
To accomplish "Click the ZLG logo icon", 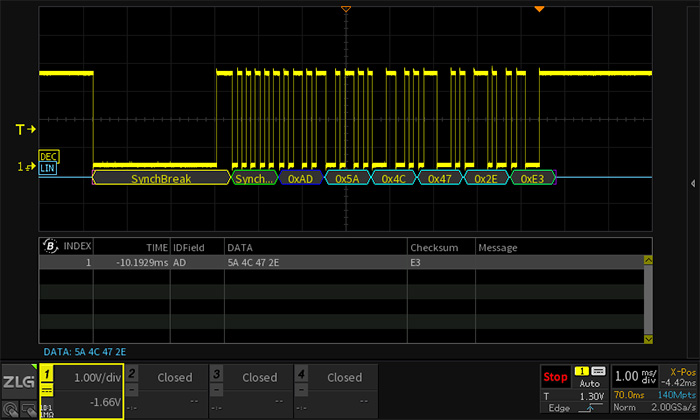I will point(19,381).
